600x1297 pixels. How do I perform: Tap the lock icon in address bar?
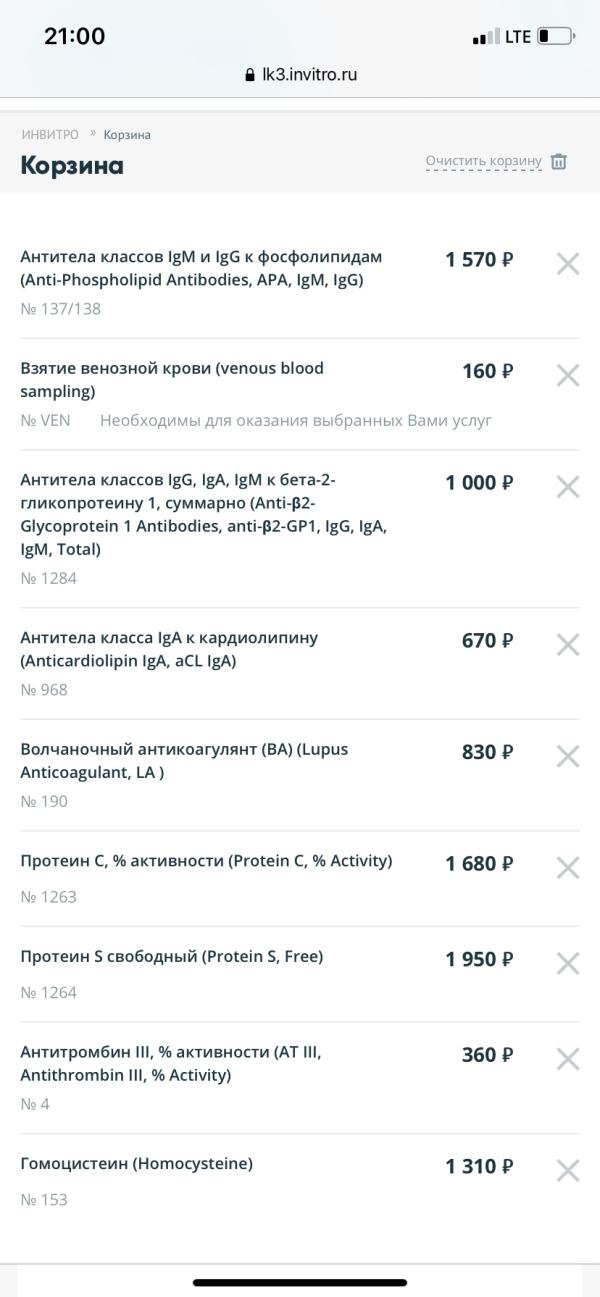pyautogui.click(x=250, y=75)
